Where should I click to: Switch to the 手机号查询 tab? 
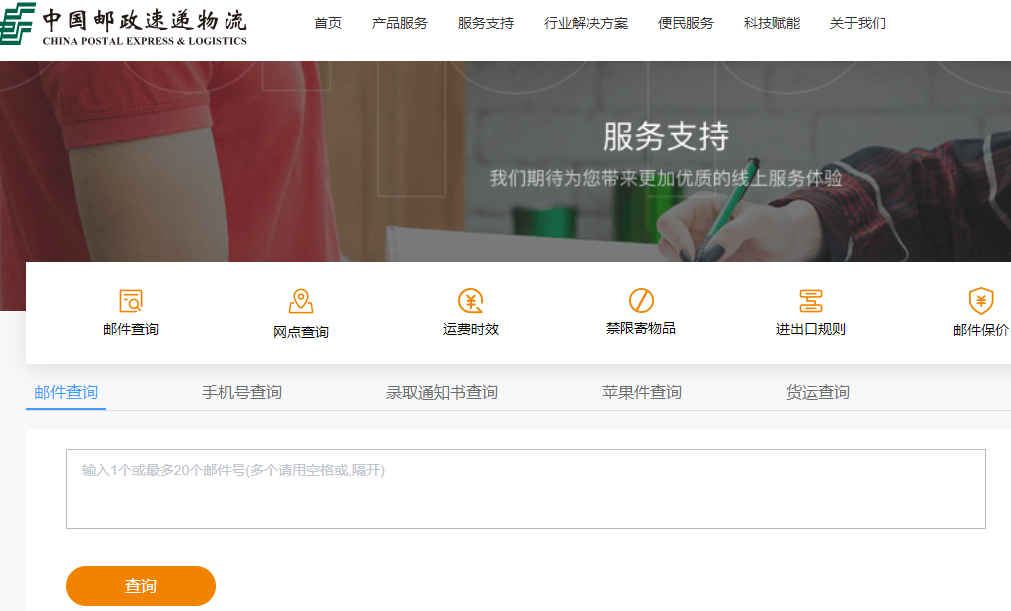240,392
